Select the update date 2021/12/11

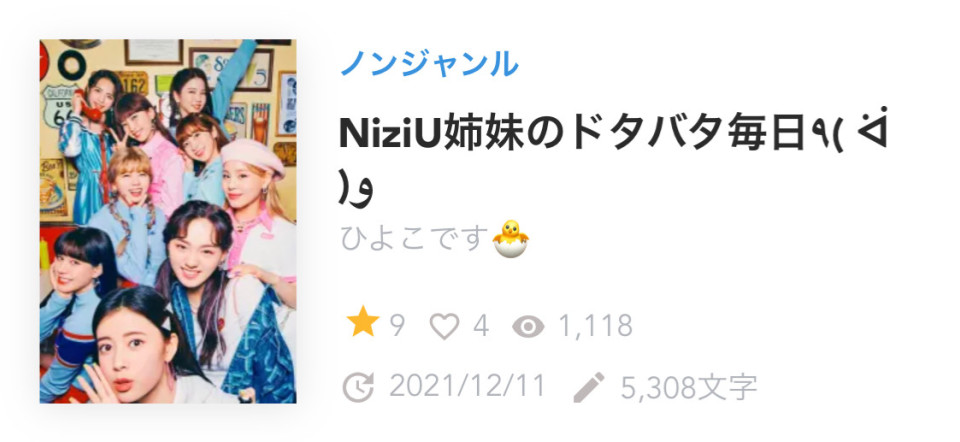467,386
